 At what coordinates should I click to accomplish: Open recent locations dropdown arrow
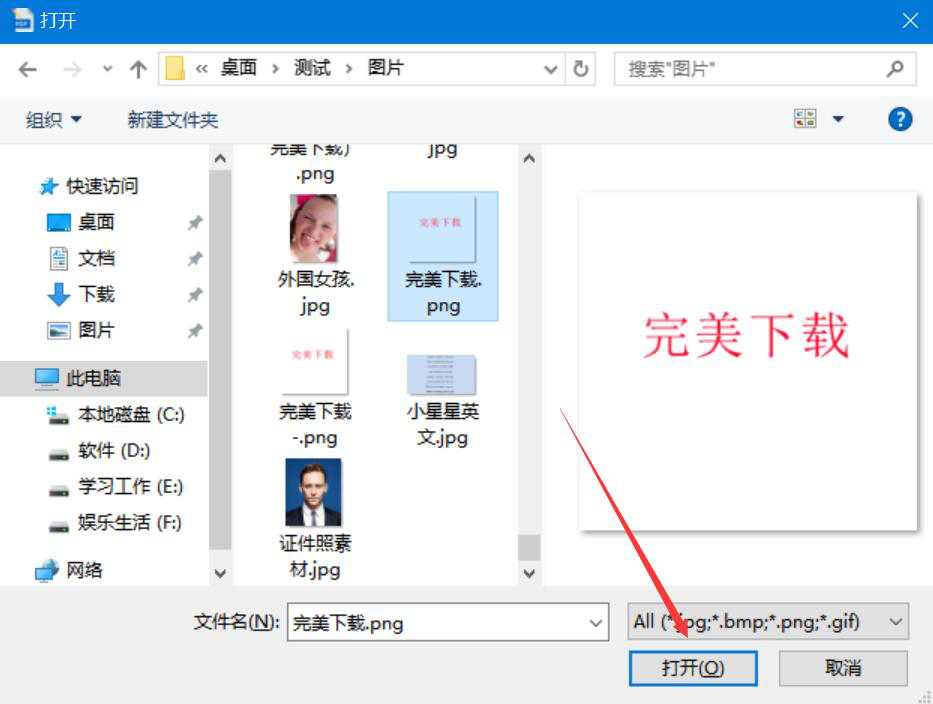coord(107,69)
